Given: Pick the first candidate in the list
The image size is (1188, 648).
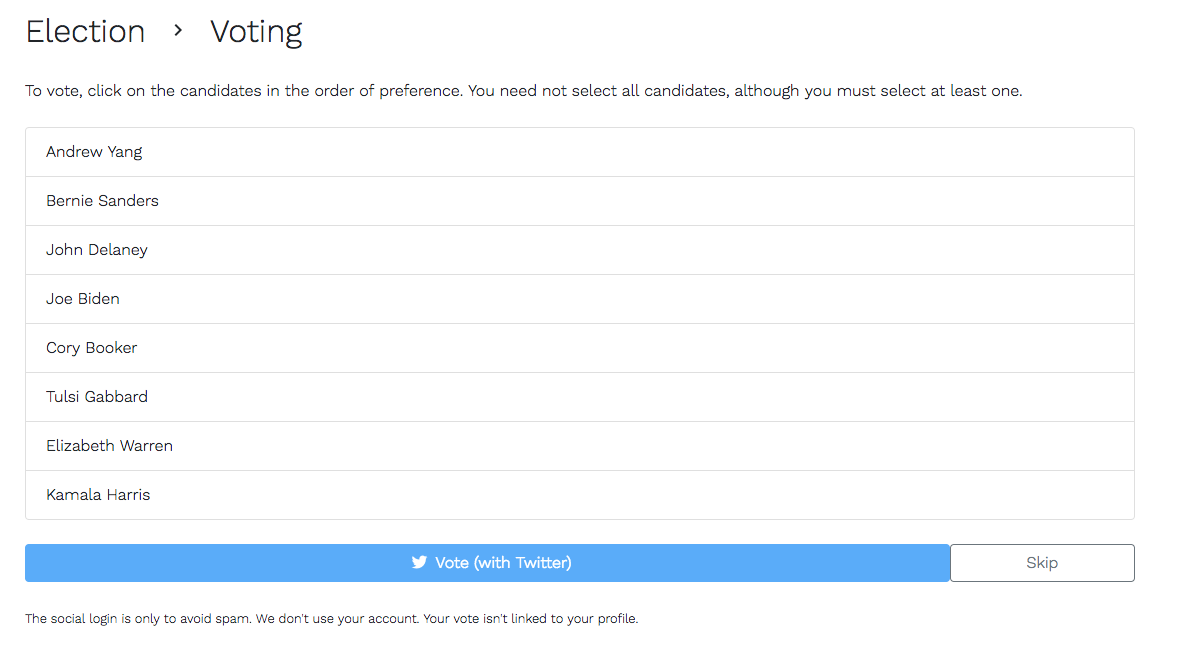Looking at the screenshot, I should pos(94,152).
